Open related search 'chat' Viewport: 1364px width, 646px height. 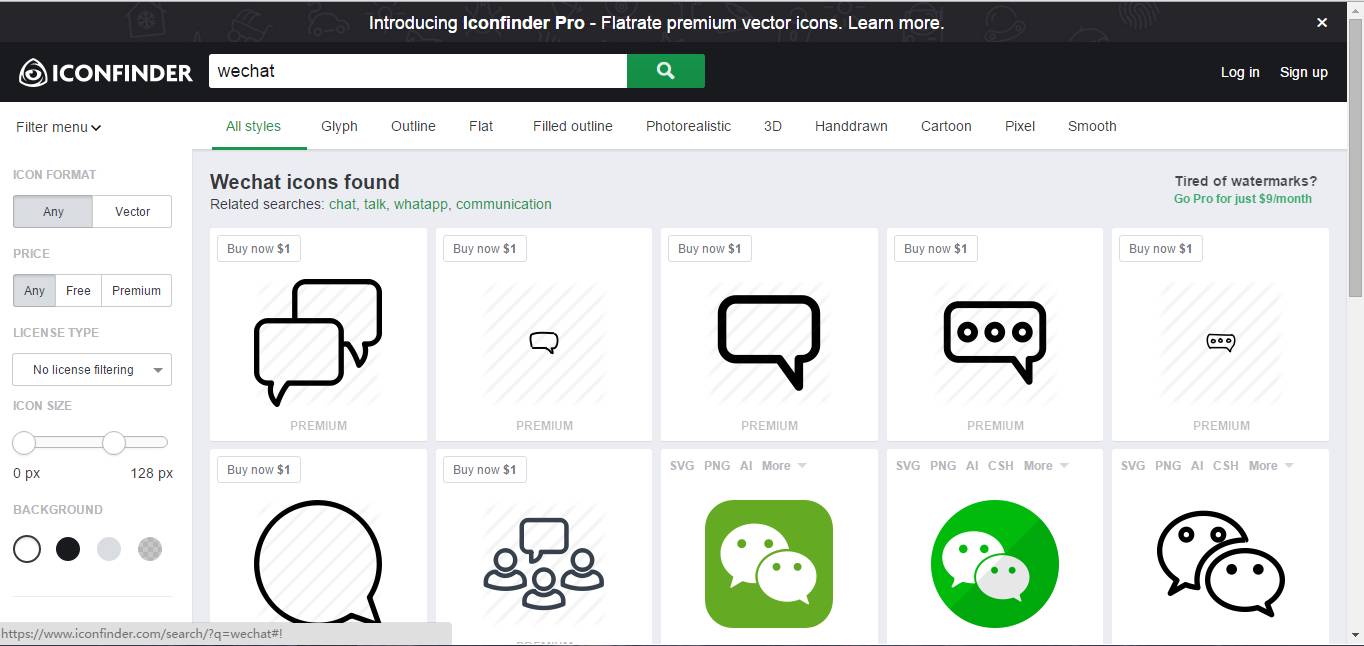[x=342, y=204]
